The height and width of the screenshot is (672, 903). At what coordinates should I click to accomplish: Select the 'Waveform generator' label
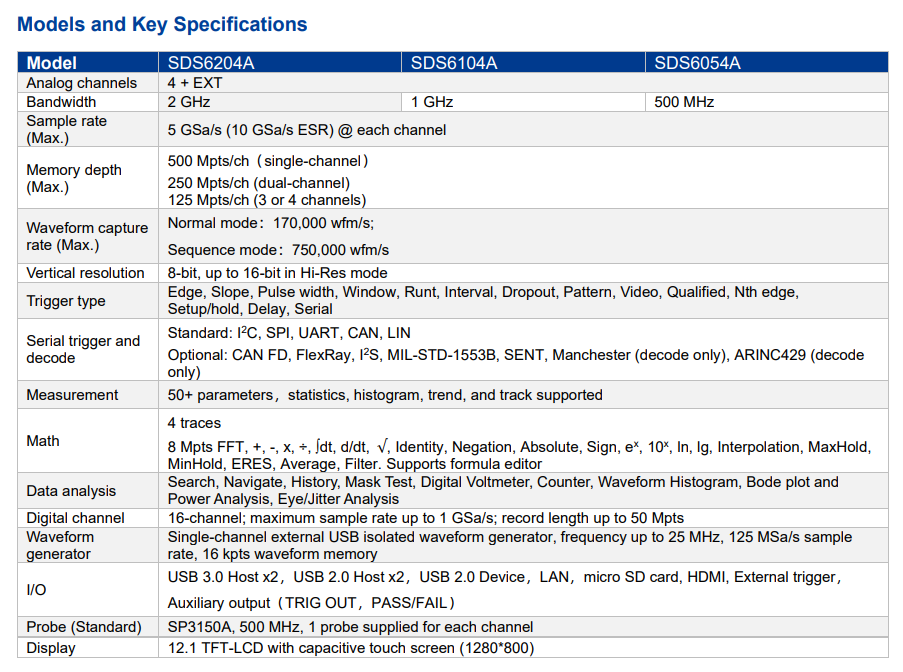click(x=60, y=545)
